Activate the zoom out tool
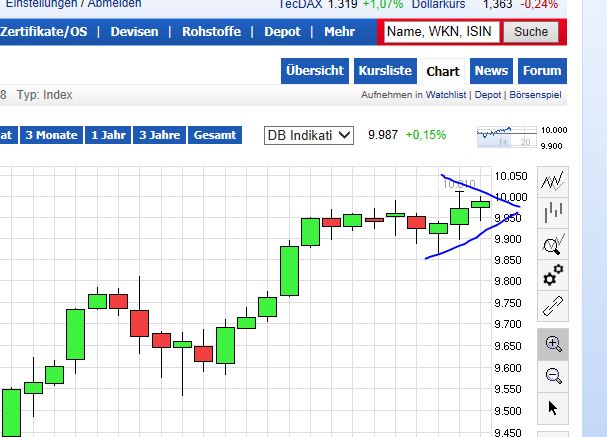 (553, 376)
